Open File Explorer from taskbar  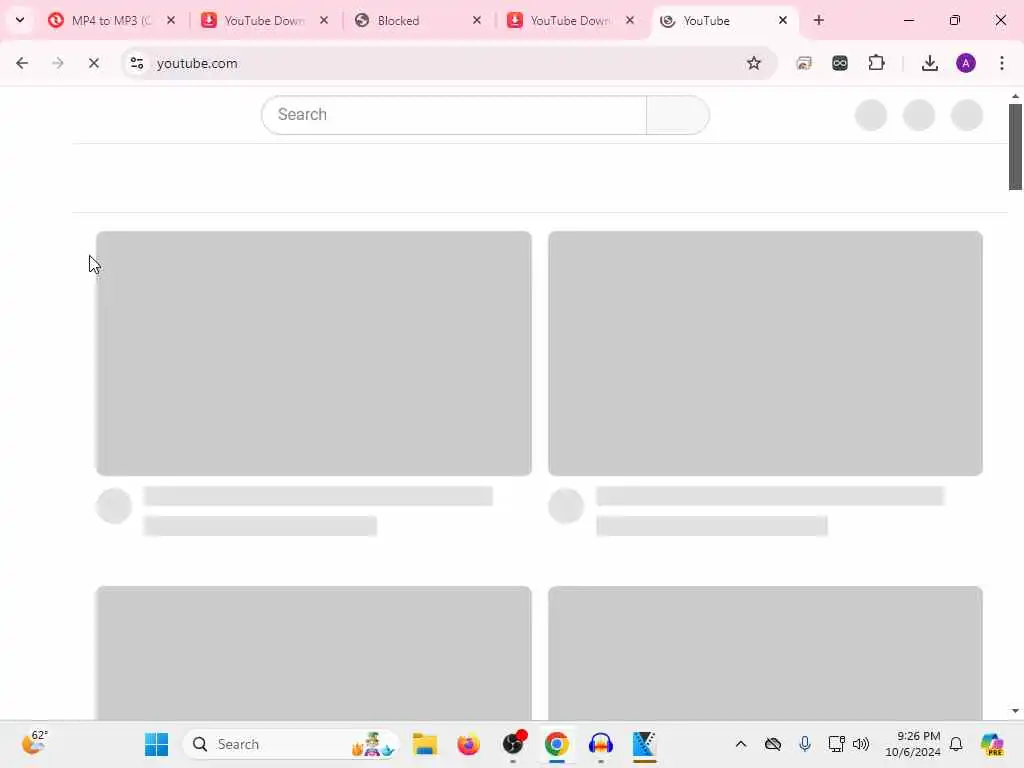(x=424, y=744)
